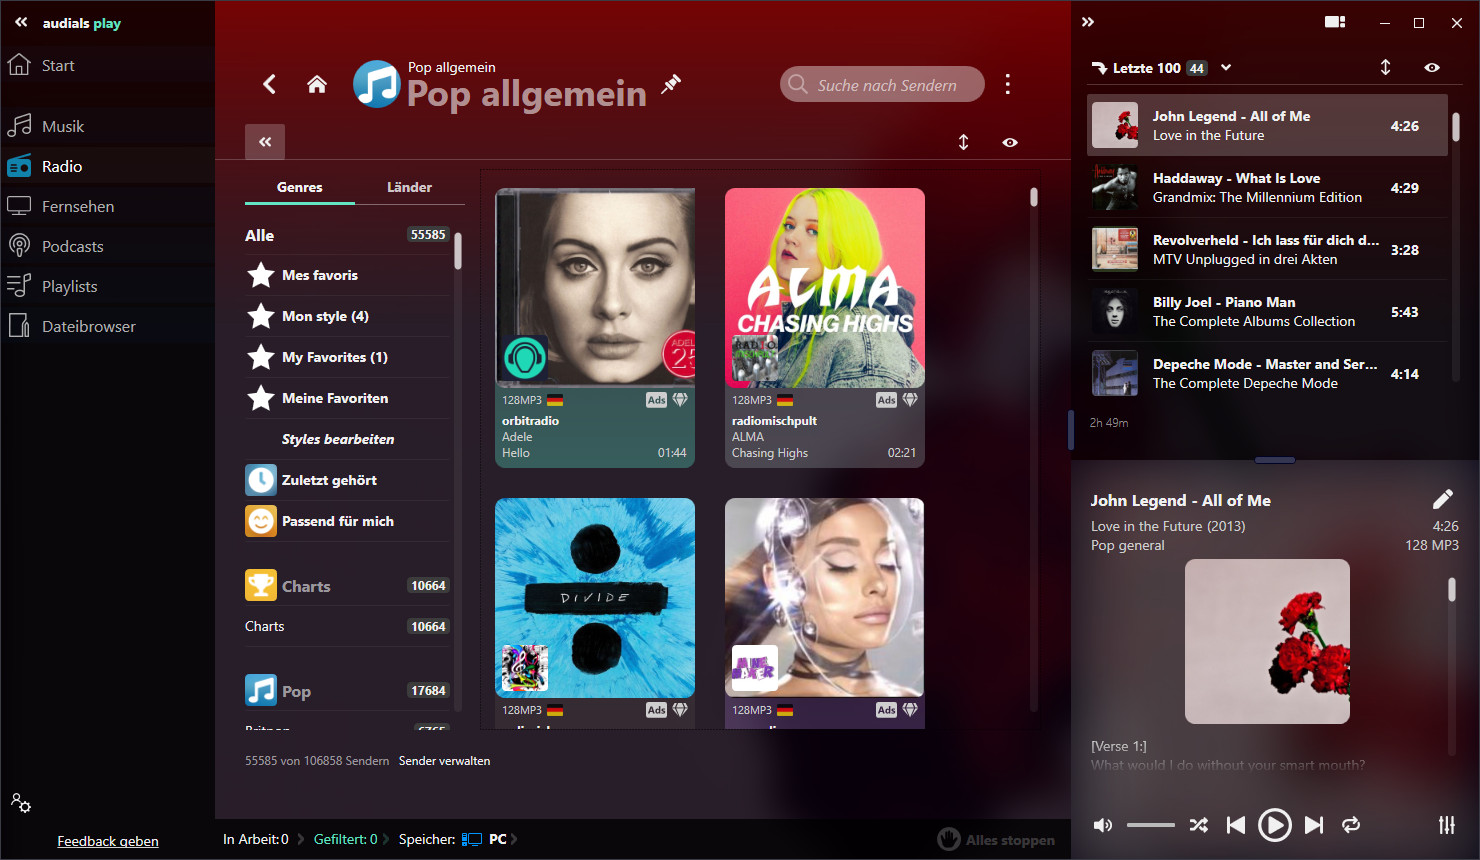Skip to previous track
Image resolution: width=1480 pixels, height=860 pixels.
1236,825
